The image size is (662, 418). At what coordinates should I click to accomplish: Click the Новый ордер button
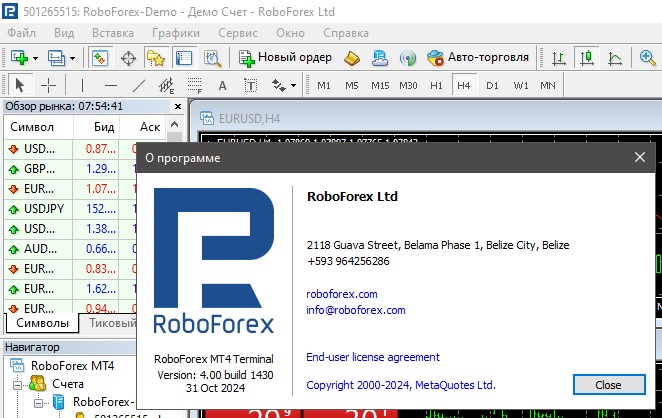tap(285, 57)
